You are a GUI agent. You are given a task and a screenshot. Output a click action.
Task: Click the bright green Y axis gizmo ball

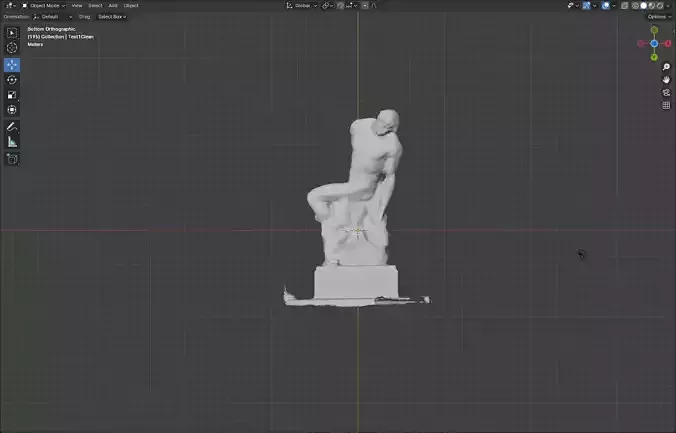click(x=654, y=57)
